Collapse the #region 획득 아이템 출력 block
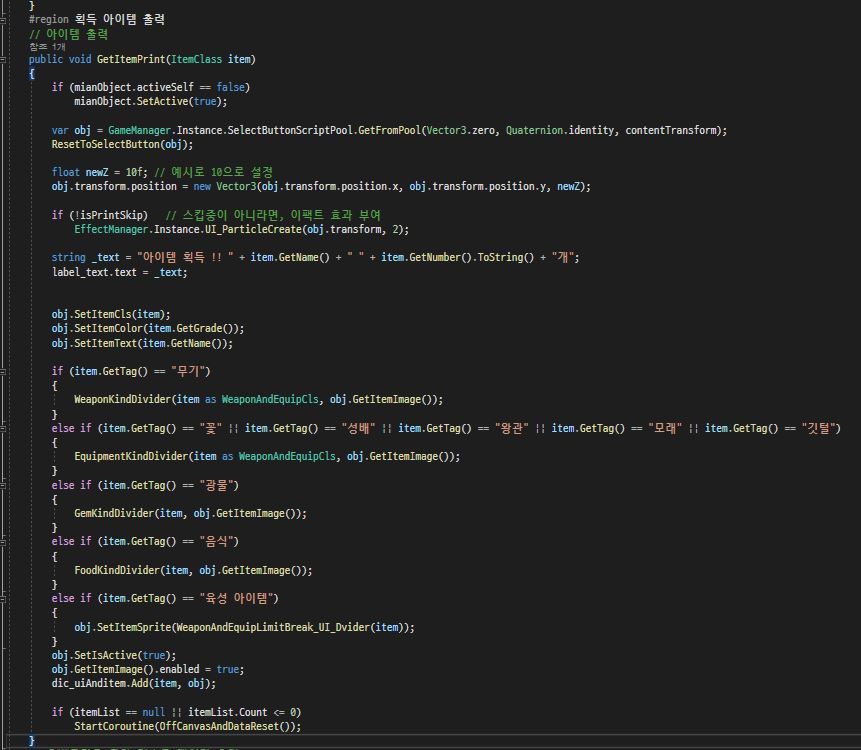 tap(3, 20)
